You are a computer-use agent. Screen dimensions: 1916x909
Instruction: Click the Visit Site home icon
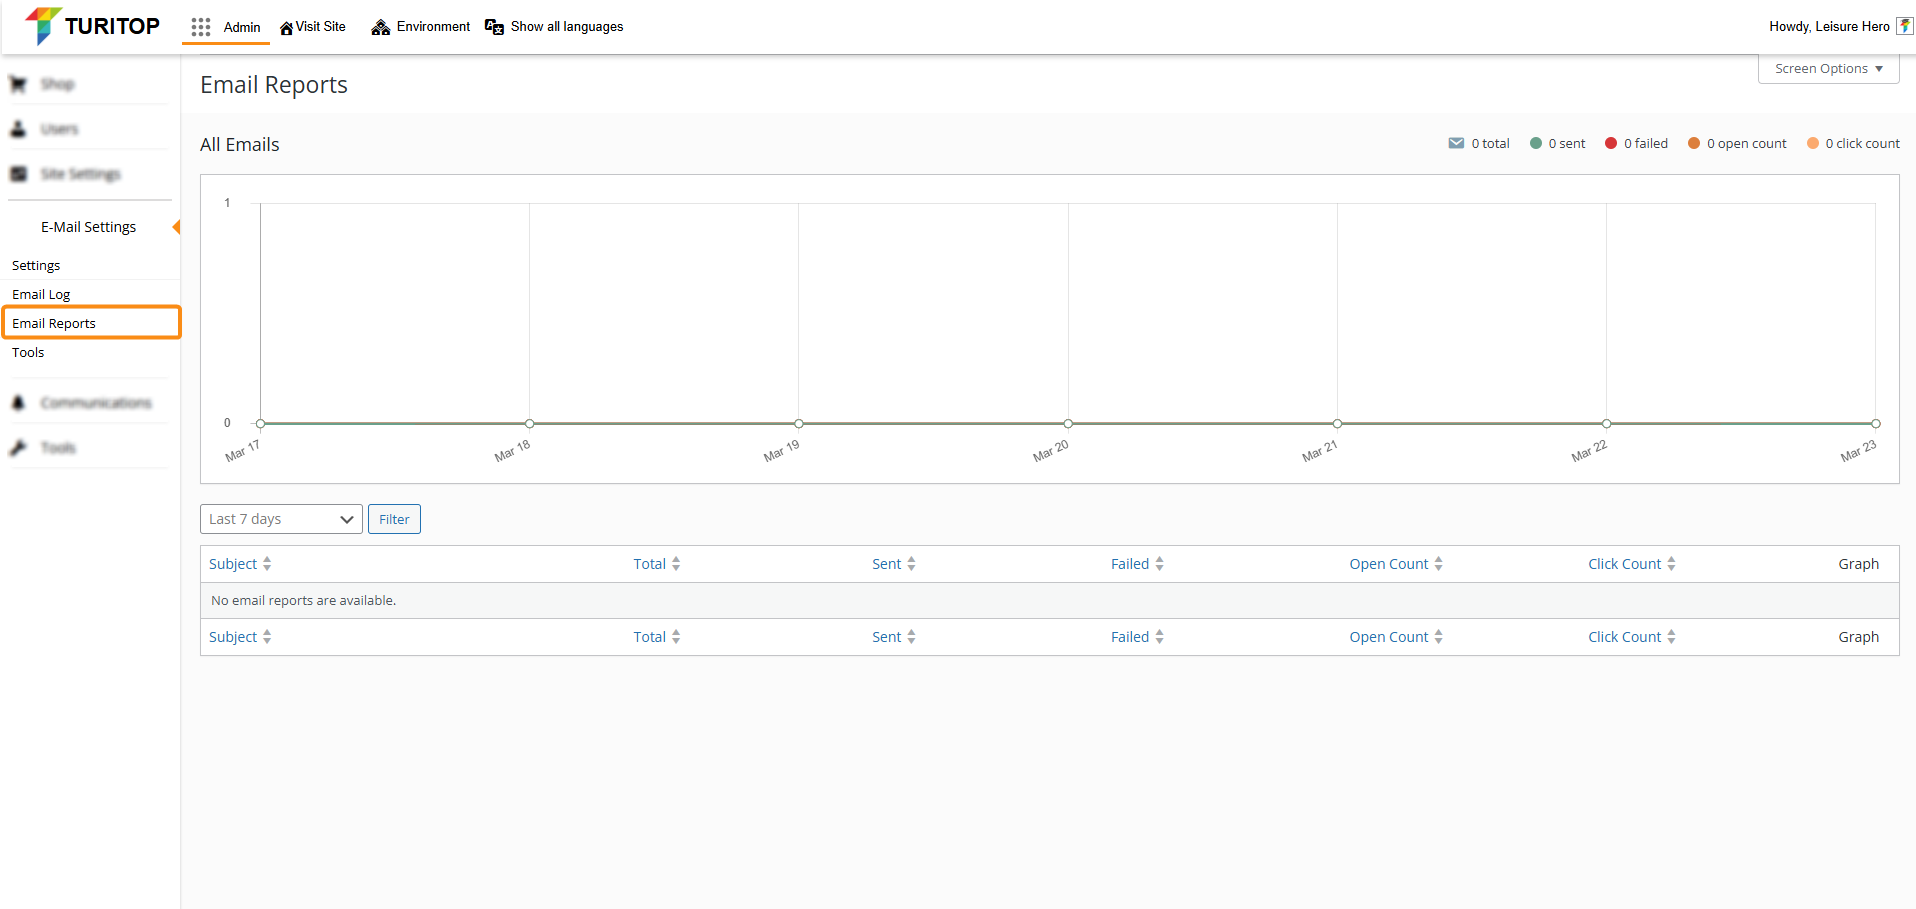click(286, 28)
